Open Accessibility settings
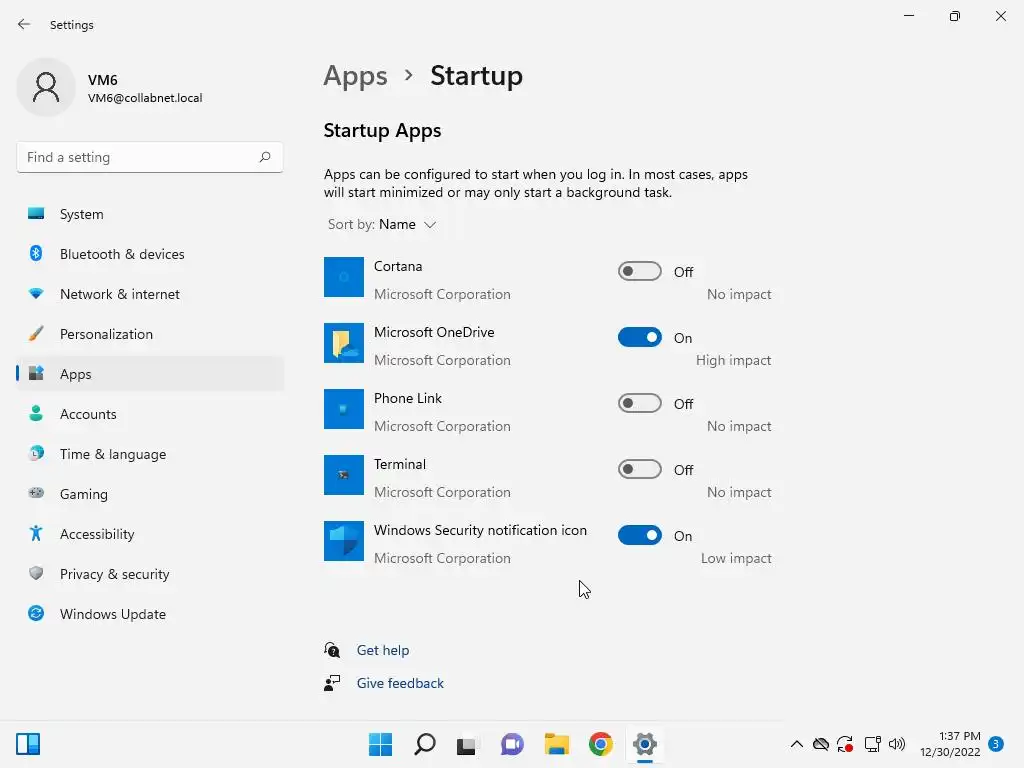1024x768 pixels. (150, 534)
